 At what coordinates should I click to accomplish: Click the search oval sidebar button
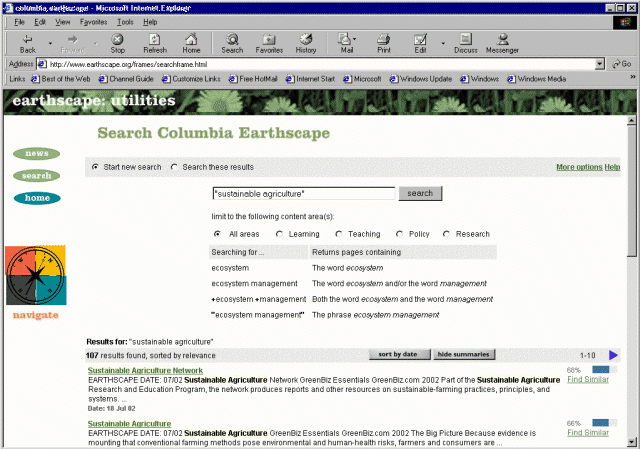(x=37, y=176)
